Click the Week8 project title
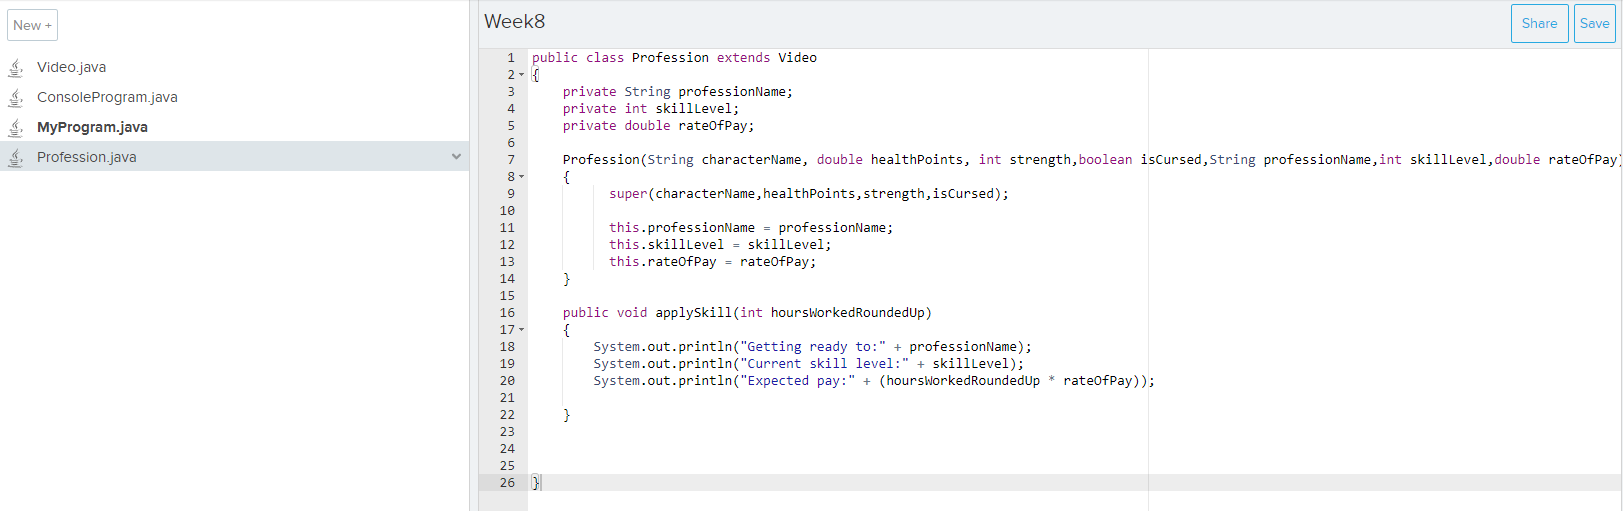 point(514,22)
